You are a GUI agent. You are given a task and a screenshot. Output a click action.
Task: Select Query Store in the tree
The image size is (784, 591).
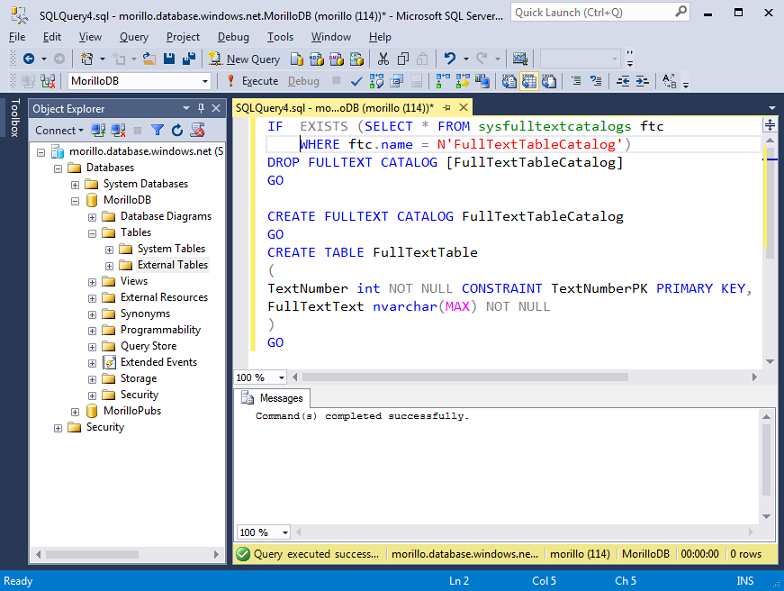tap(148, 346)
